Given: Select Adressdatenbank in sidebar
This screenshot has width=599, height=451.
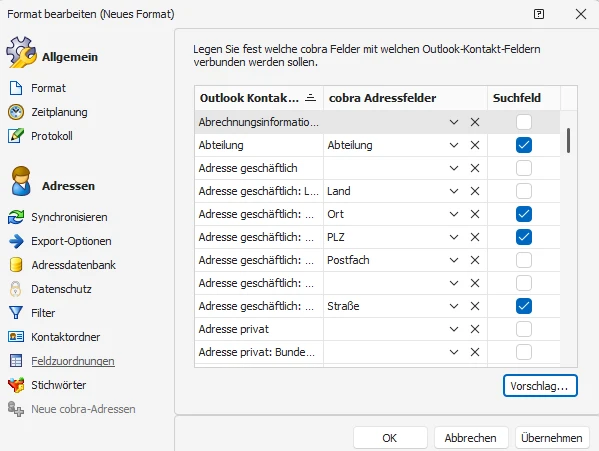Looking at the screenshot, I should pos(73,265).
